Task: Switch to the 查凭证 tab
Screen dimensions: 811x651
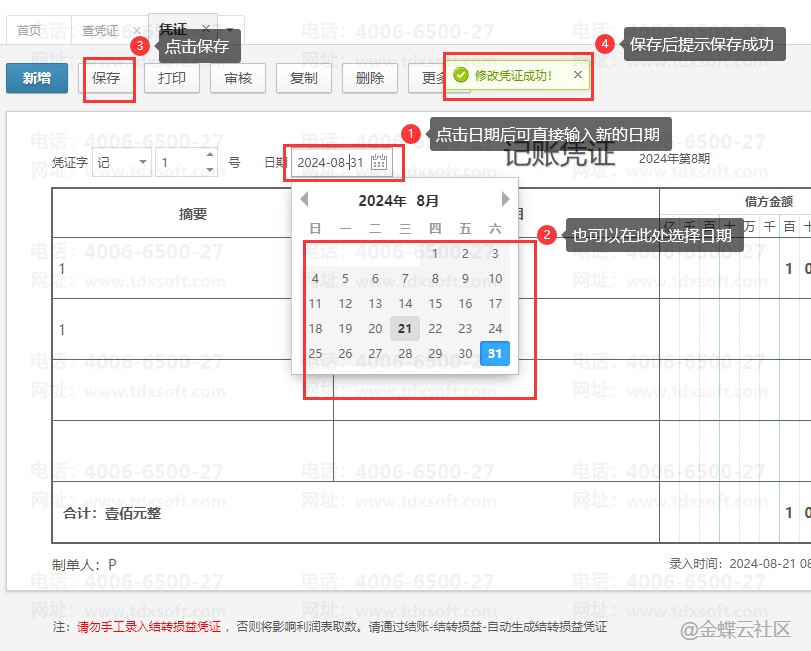Action: click(100, 30)
